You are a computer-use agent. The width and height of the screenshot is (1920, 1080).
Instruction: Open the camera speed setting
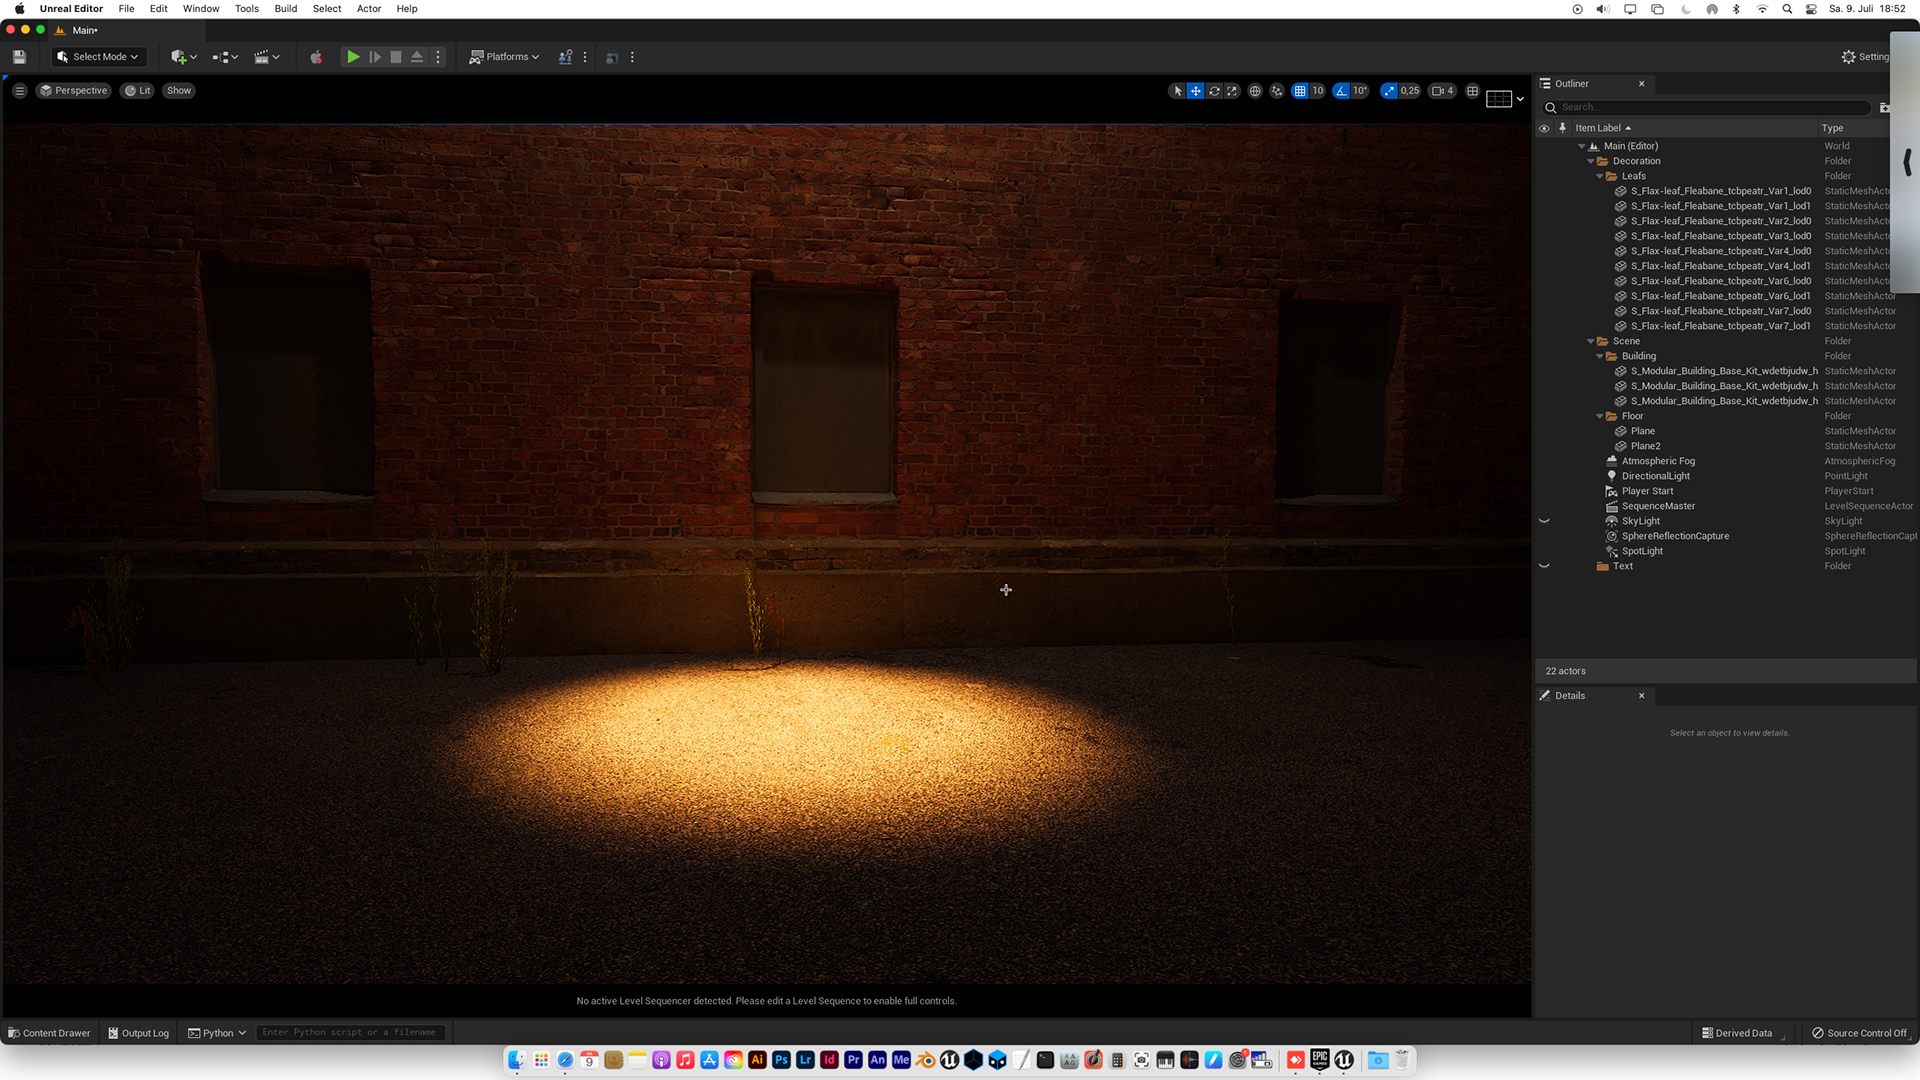point(1442,91)
